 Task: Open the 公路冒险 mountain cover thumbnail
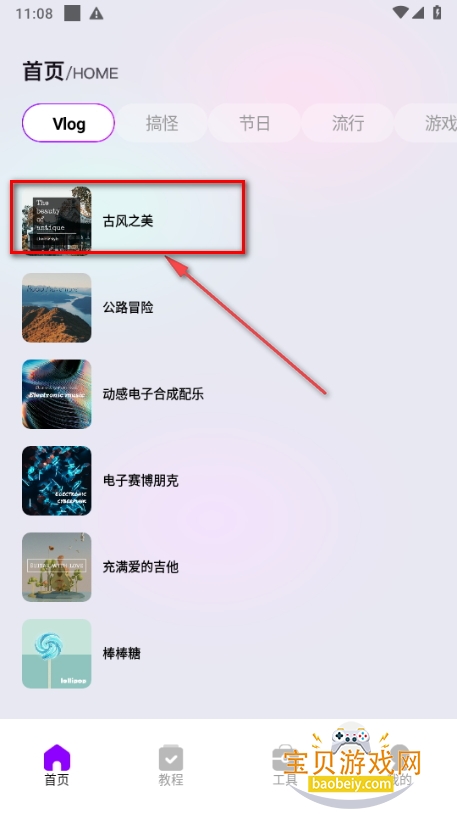coord(57,308)
